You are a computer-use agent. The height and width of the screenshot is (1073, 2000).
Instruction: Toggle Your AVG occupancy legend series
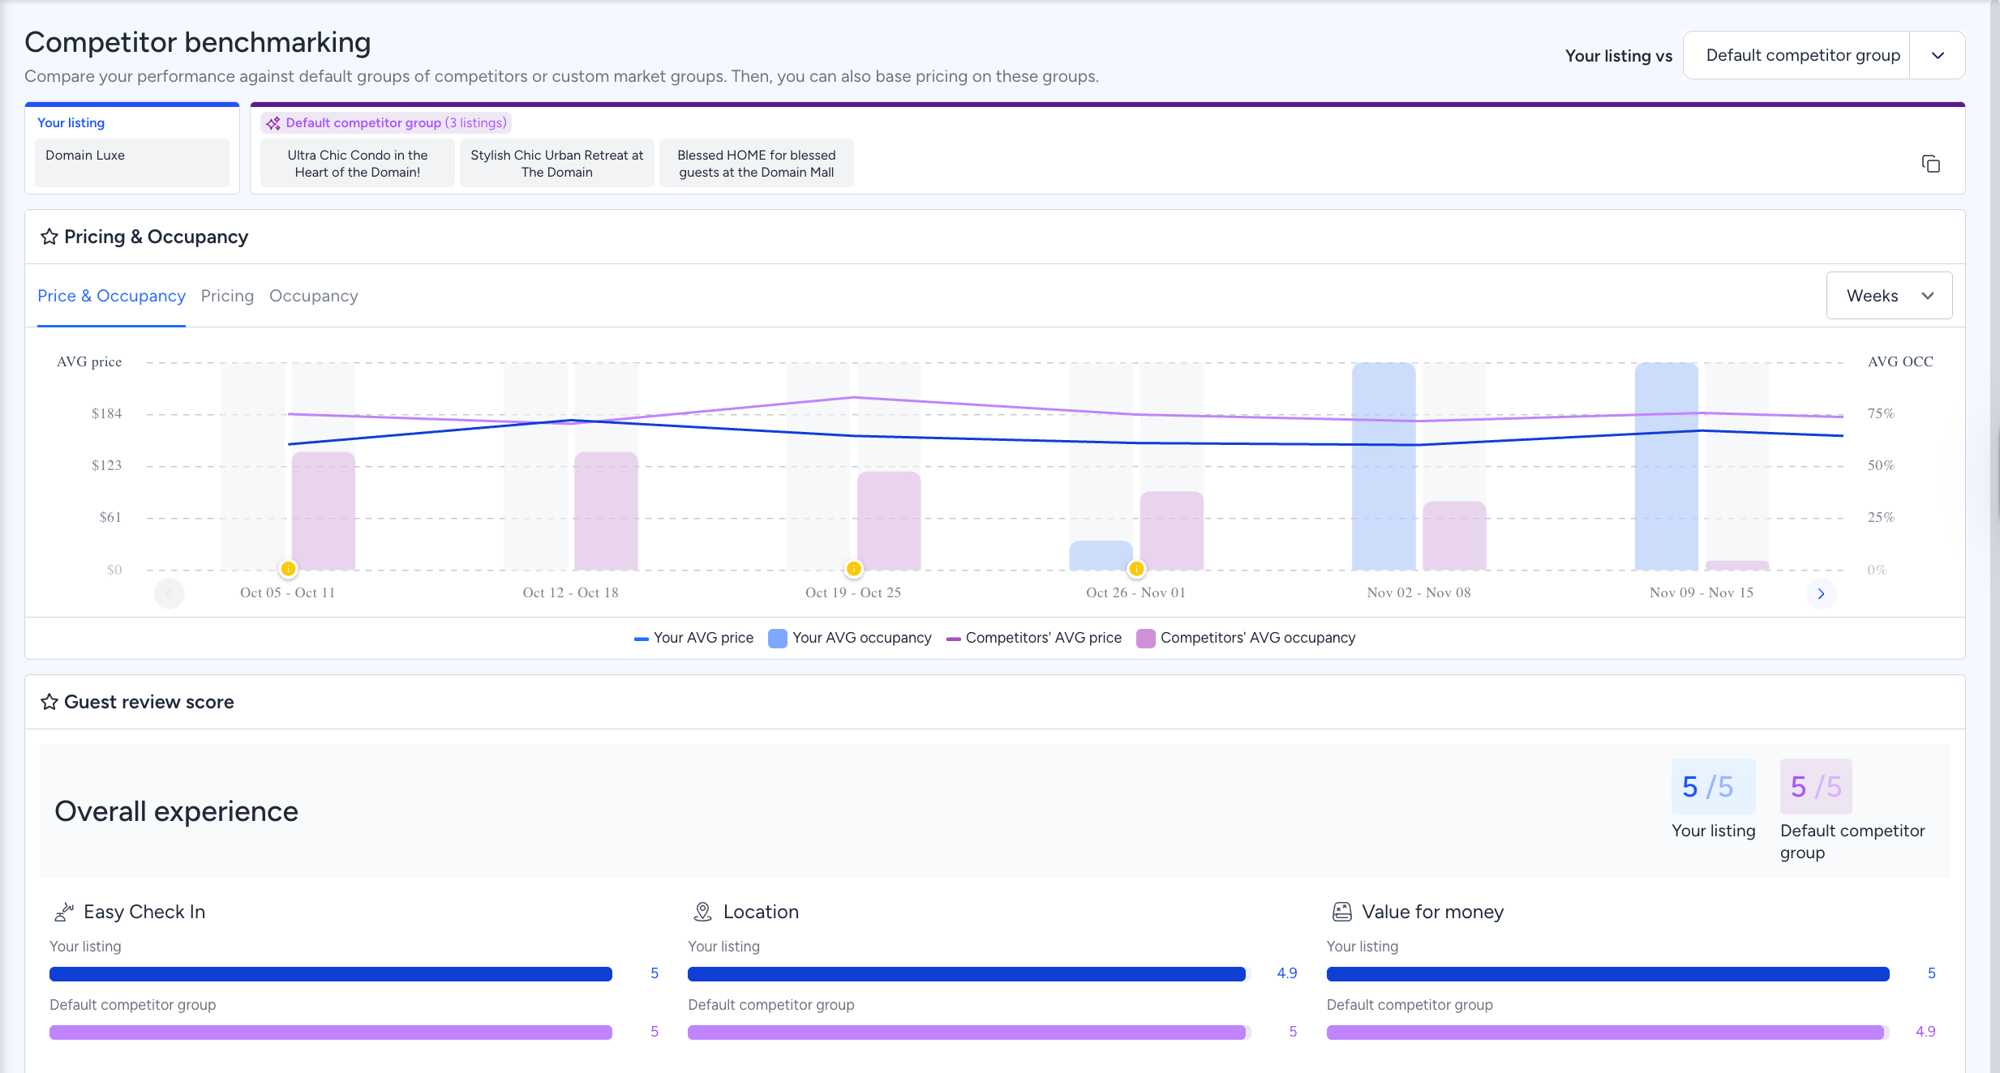click(x=850, y=638)
